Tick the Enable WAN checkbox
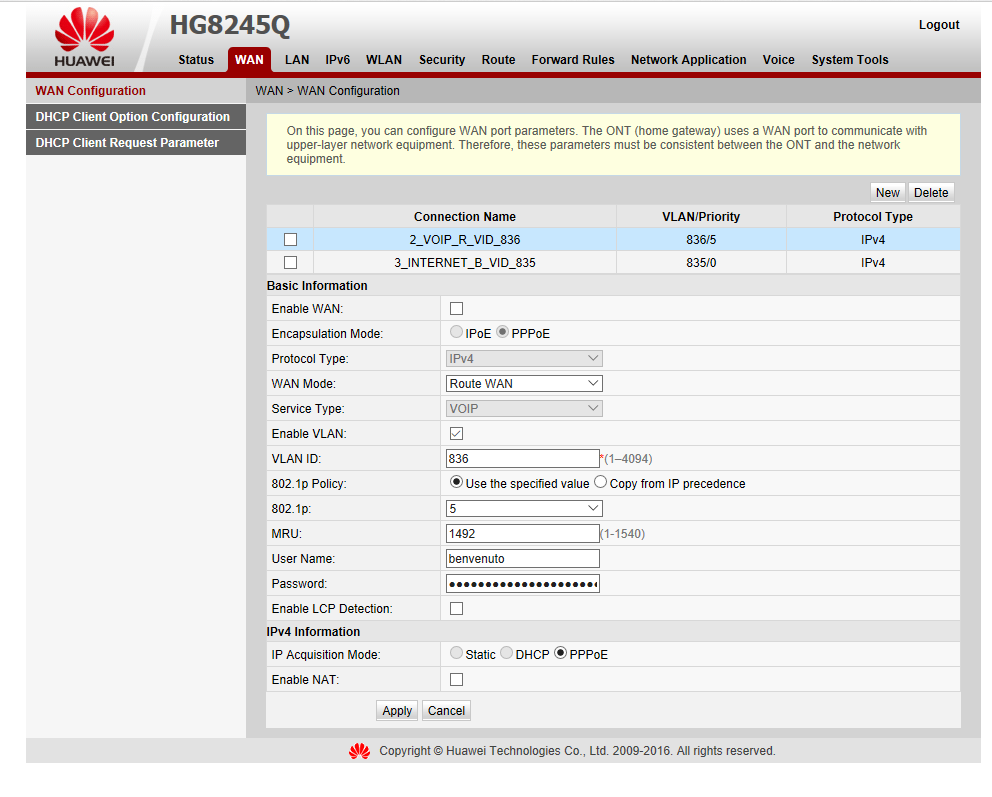992x797 pixels. (x=456, y=309)
